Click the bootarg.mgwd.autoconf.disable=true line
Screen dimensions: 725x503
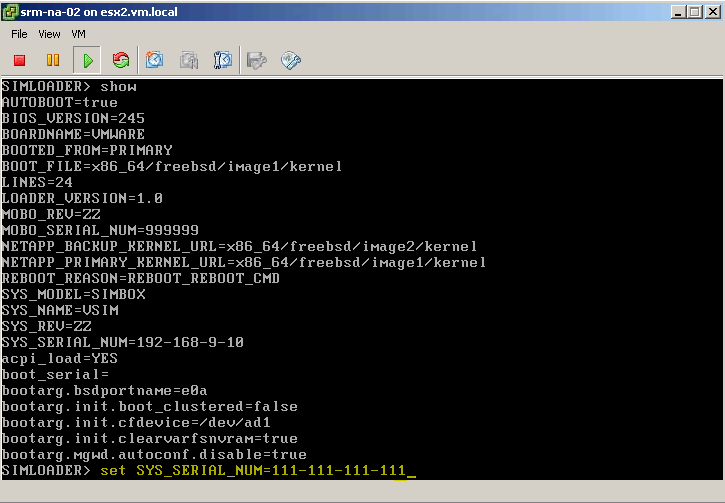[x=154, y=454]
